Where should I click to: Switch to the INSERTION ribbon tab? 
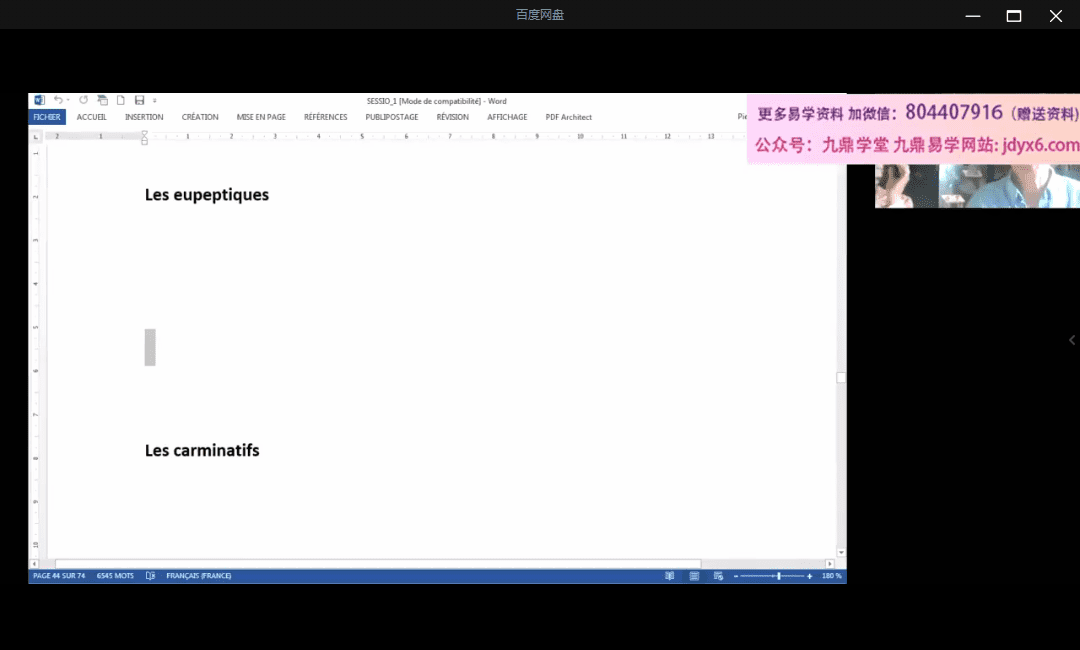click(144, 117)
